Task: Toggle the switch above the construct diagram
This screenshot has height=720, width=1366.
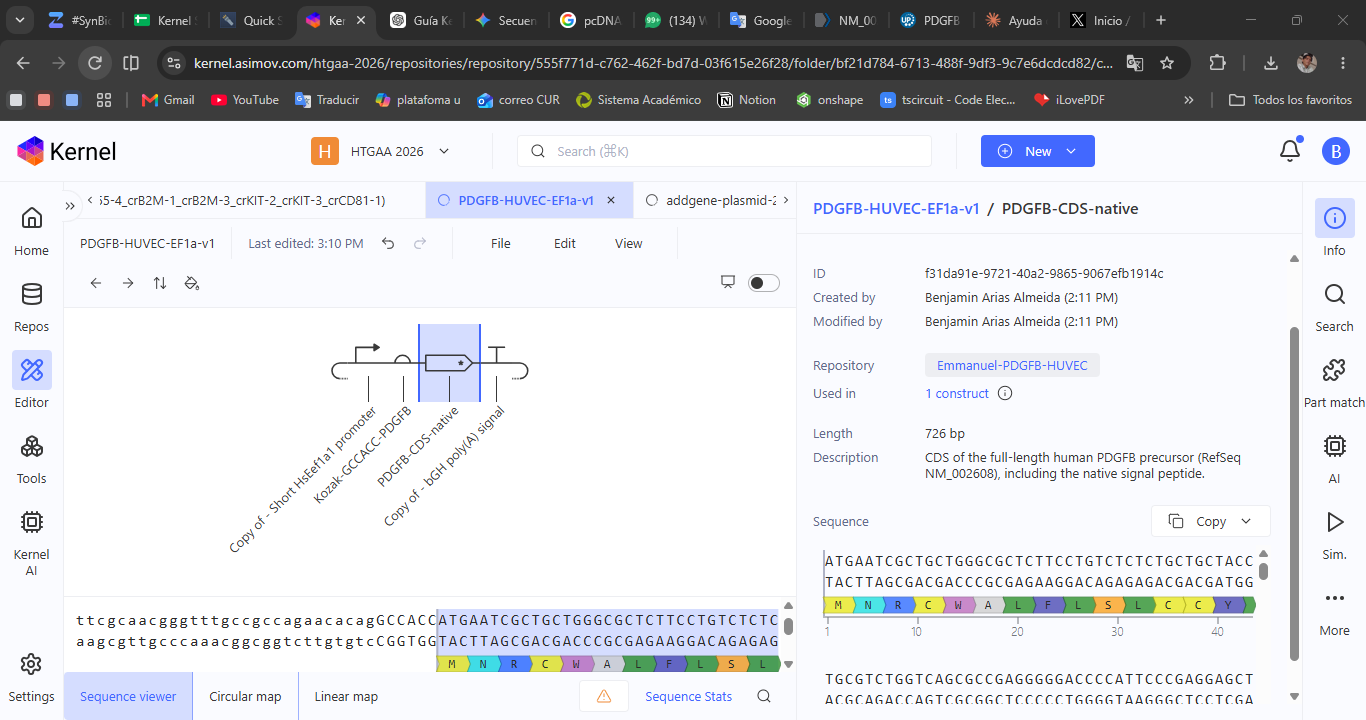Action: [x=764, y=283]
